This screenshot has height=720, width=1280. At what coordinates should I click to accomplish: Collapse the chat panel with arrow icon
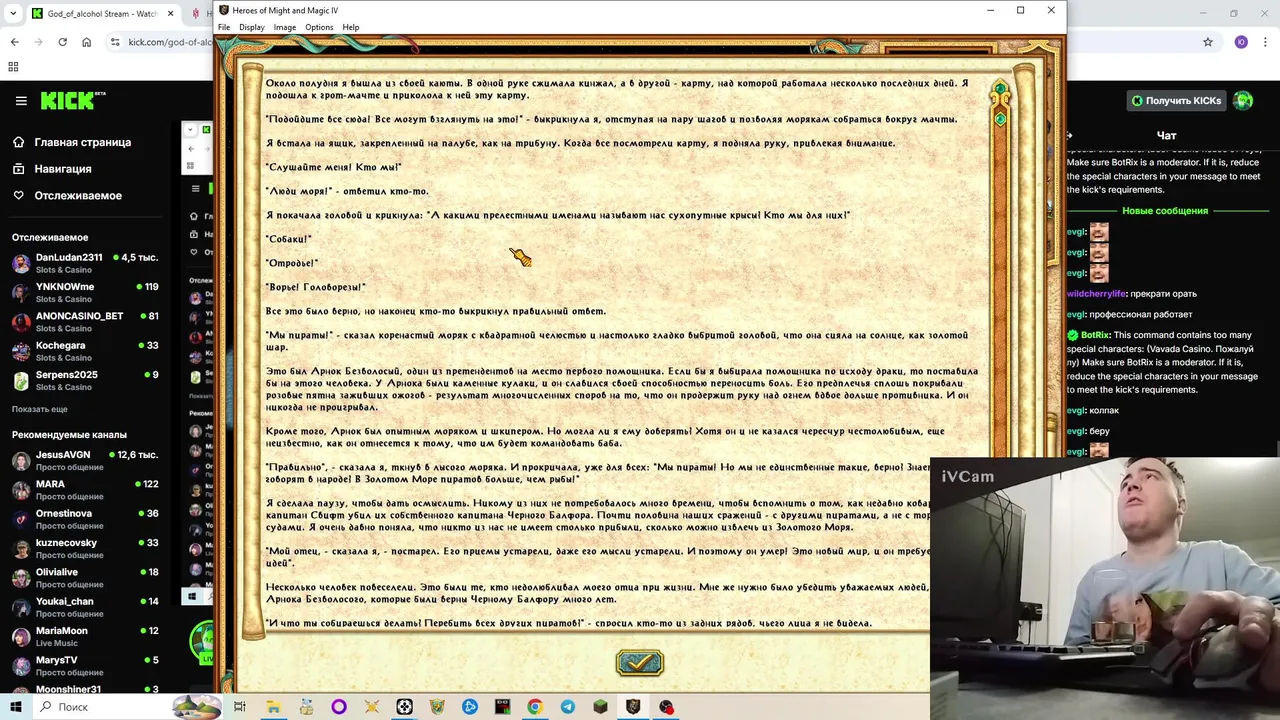click(x=1070, y=135)
